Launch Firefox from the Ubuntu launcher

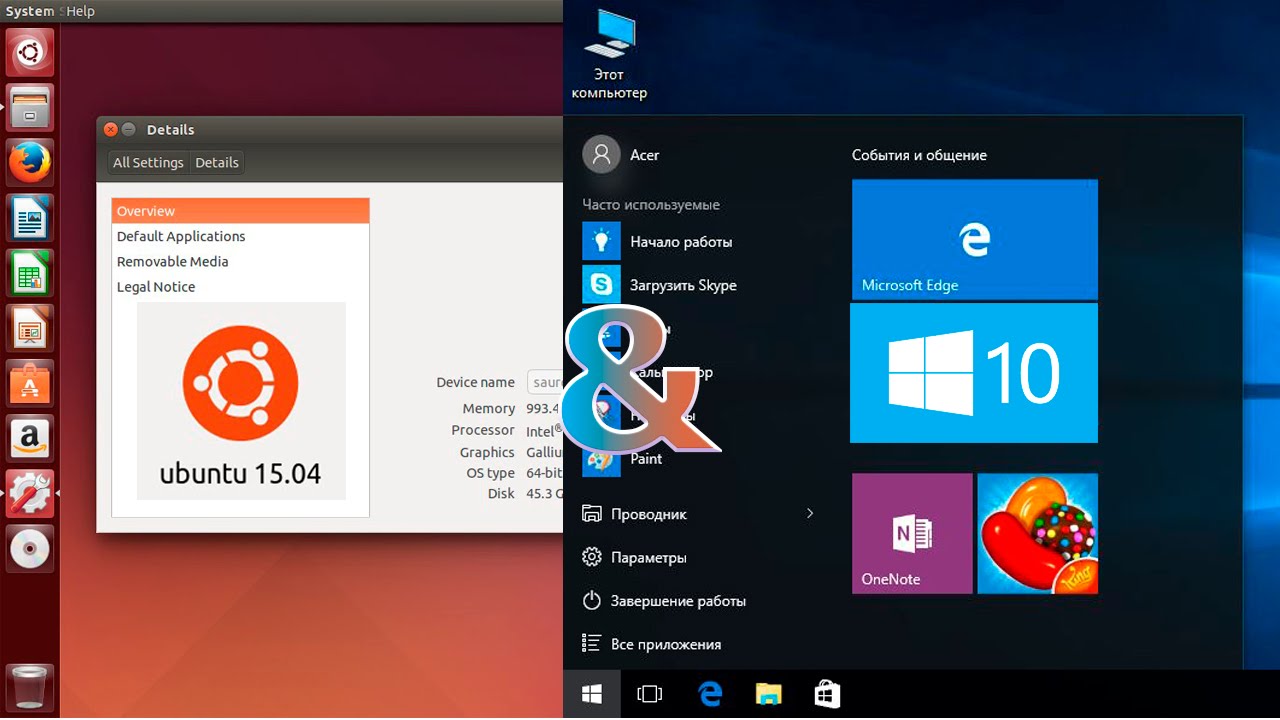coord(30,162)
